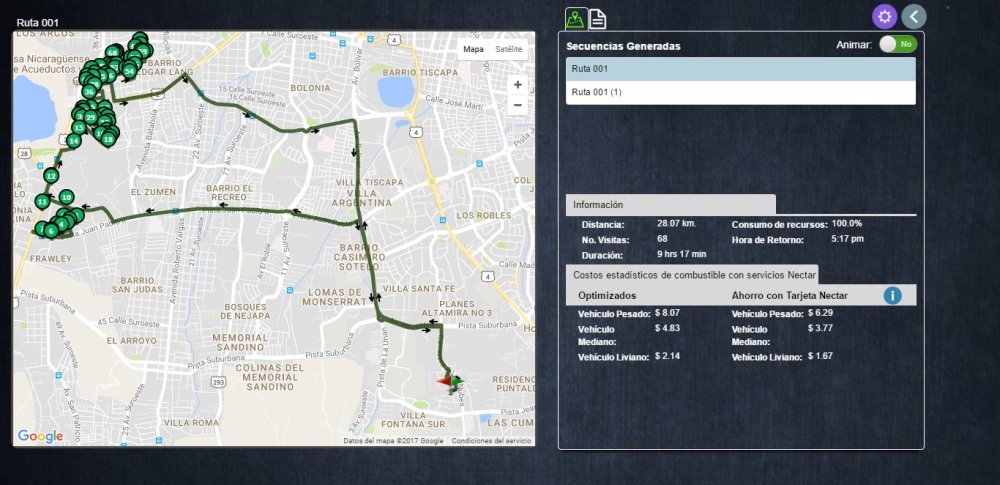Click map stop marker 36
Image resolution: width=1000 pixels, height=485 pixels.
point(89,92)
